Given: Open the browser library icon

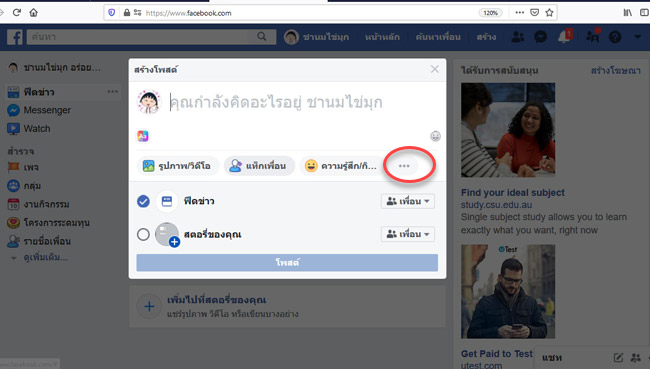Looking at the screenshot, I should [x=628, y=12].
